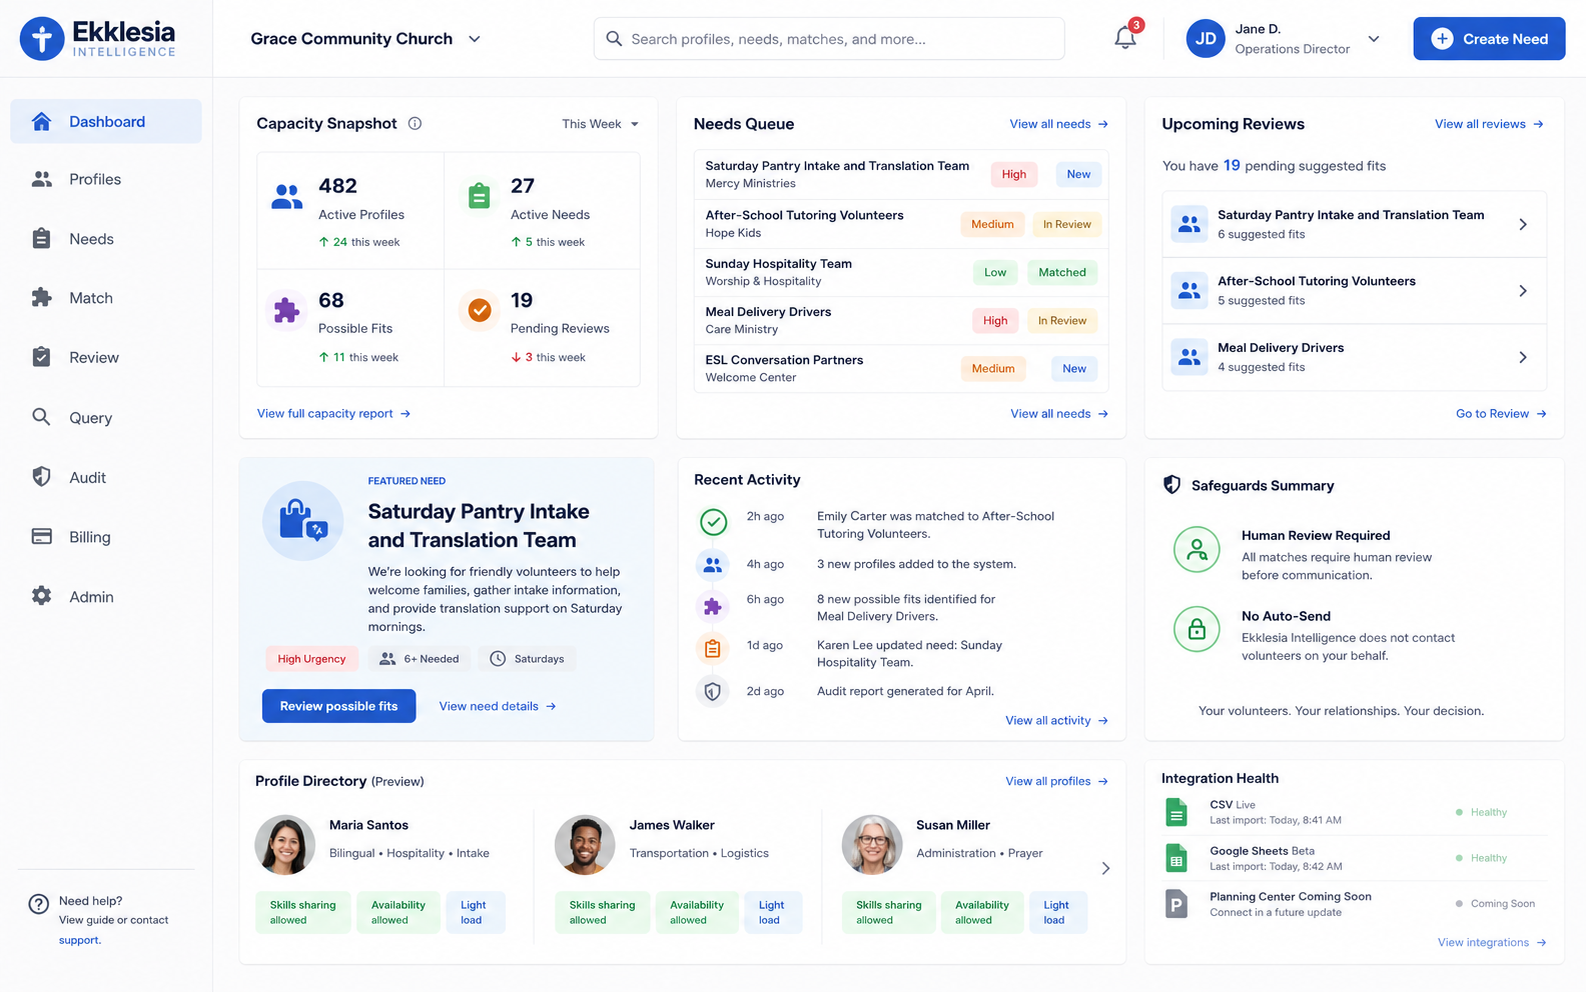Go to Dashboard in sidebar

click(x=106, y=121)
